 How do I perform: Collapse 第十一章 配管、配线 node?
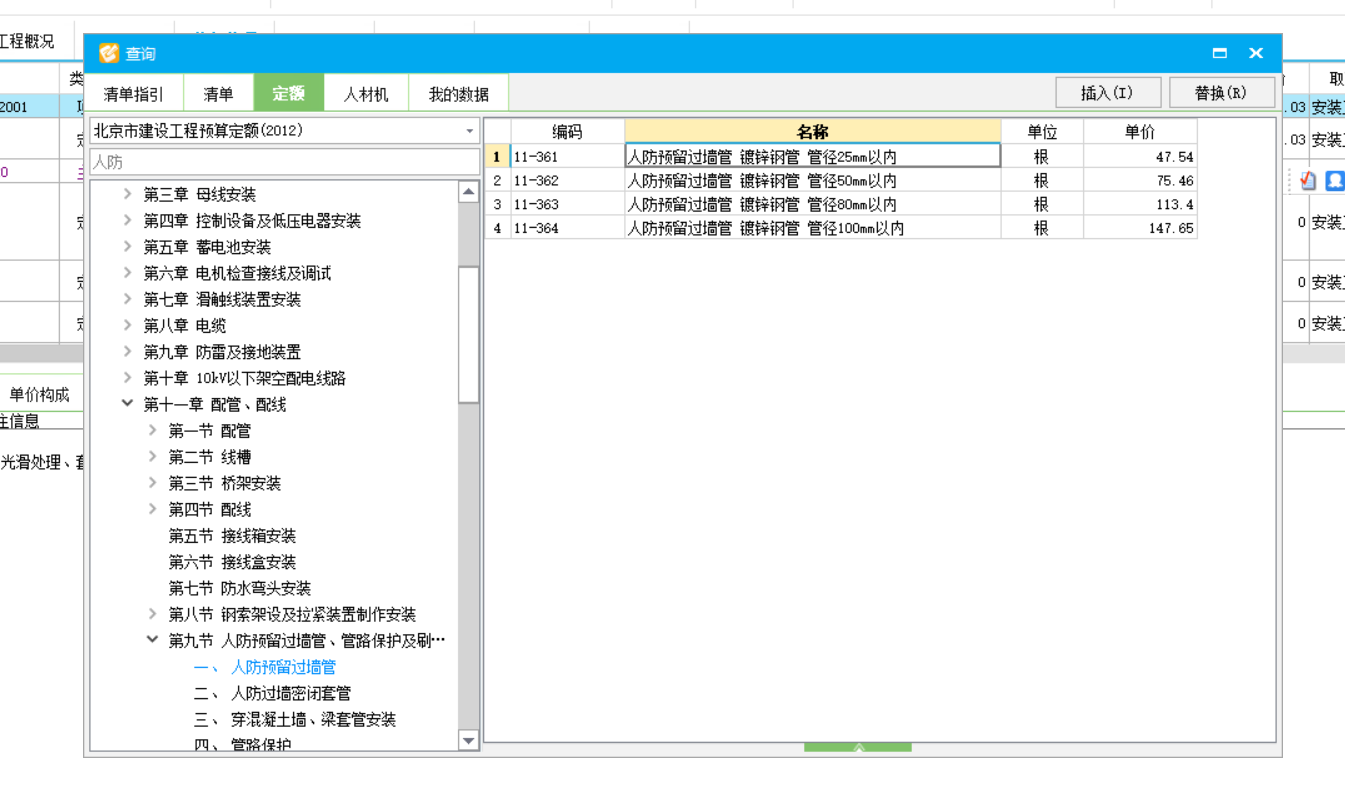127,404
